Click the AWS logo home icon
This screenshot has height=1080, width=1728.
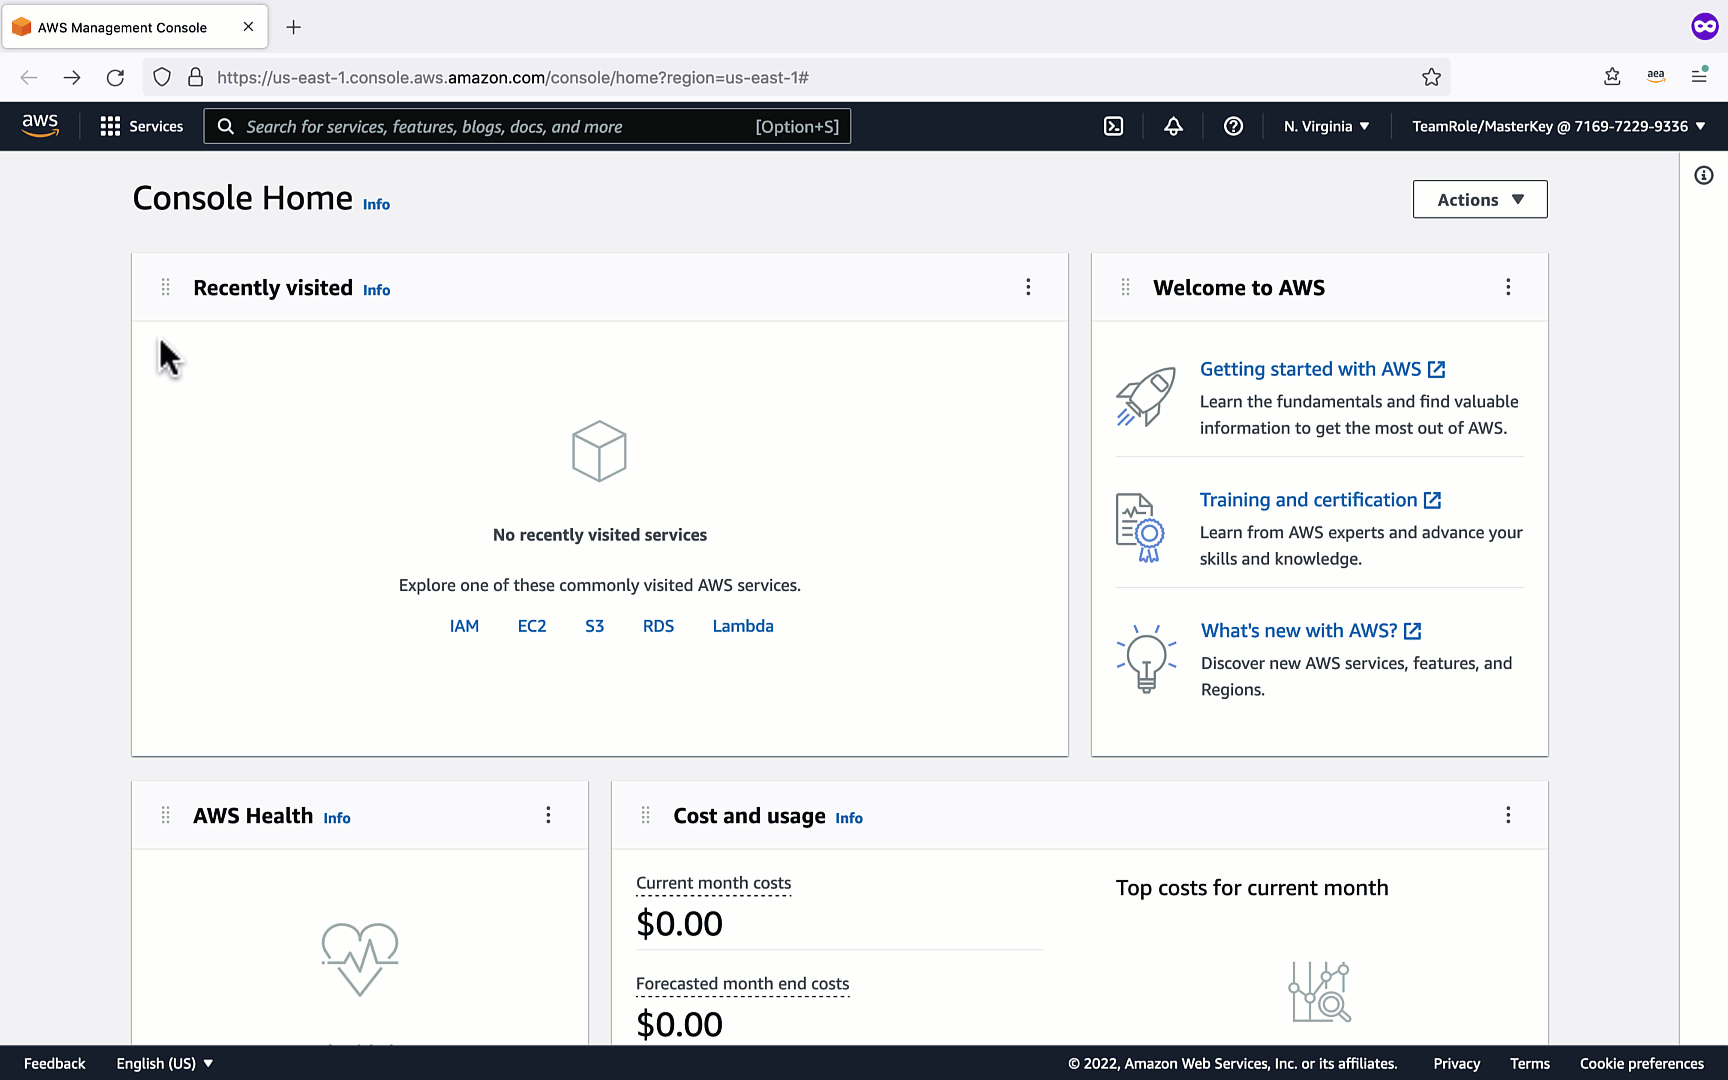40,126
